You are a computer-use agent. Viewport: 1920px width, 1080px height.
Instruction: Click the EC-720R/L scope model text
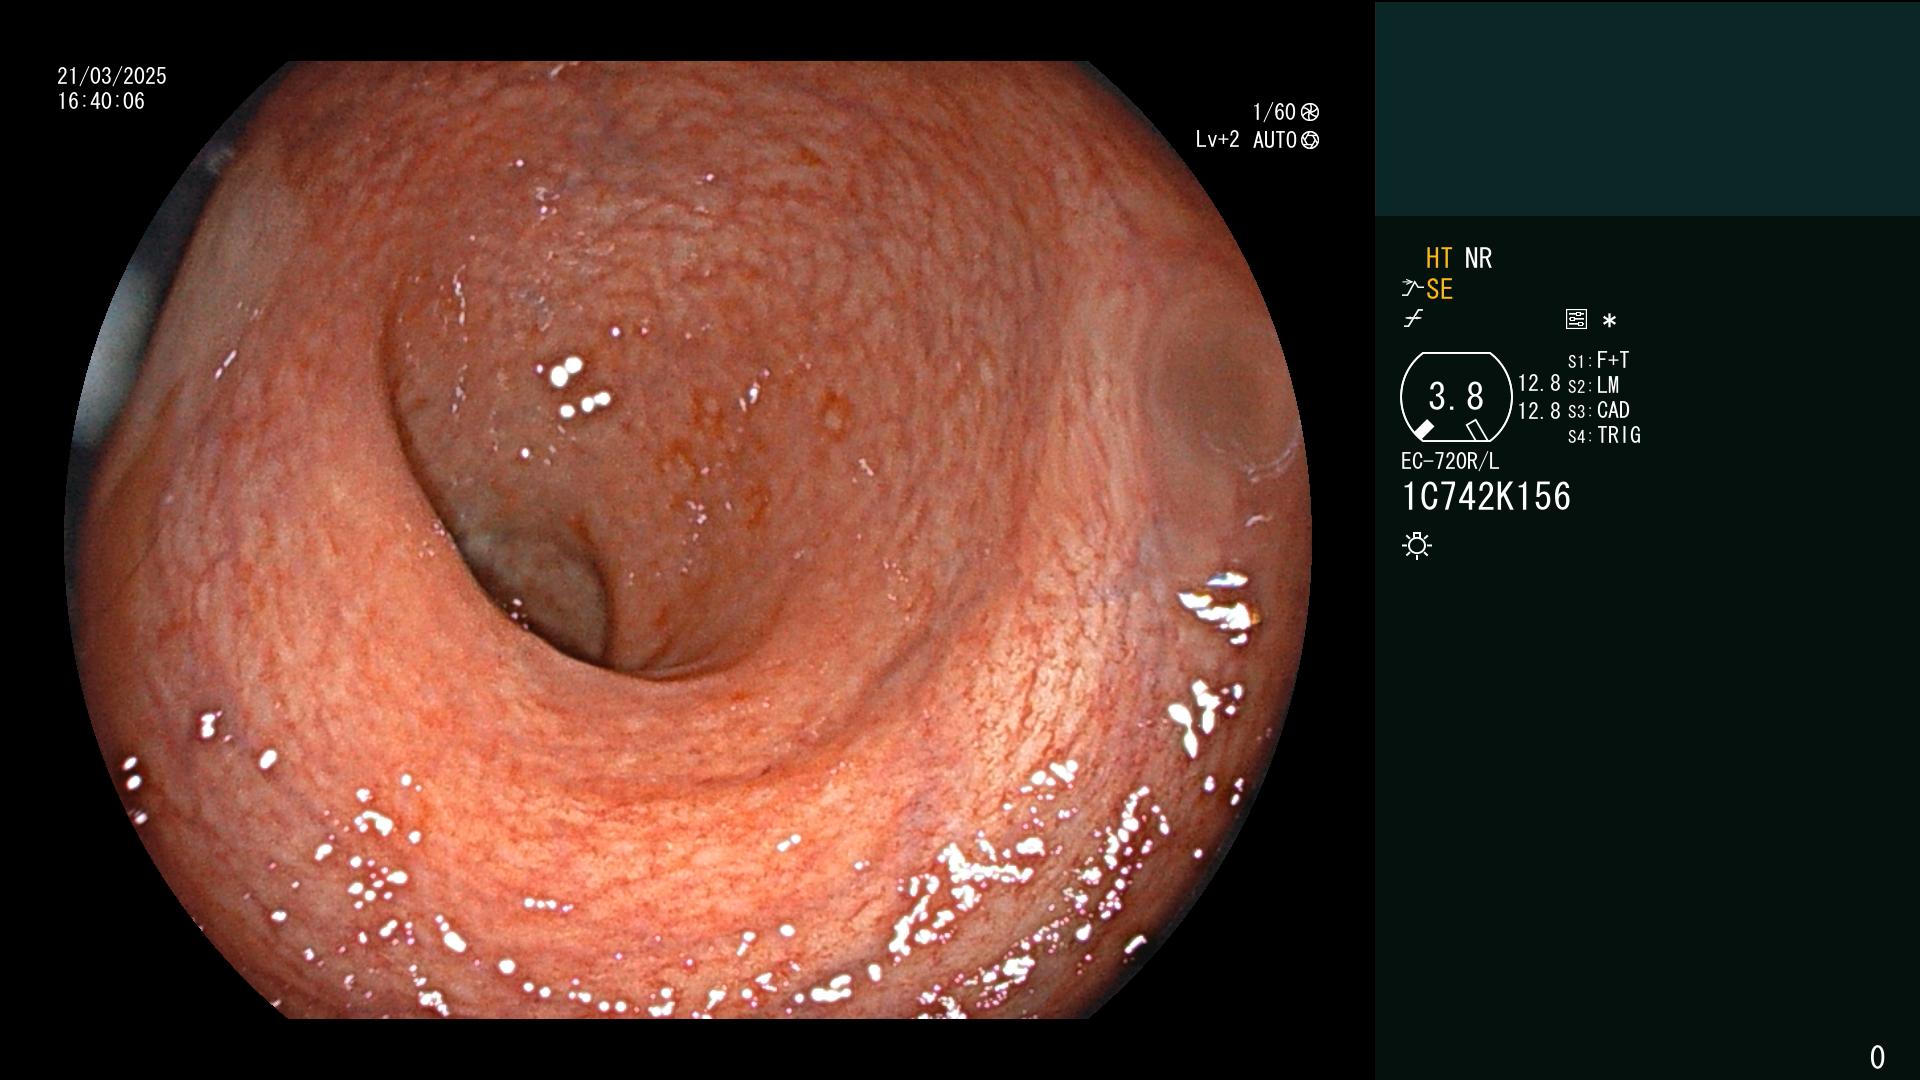click(x=1450, y=461)
